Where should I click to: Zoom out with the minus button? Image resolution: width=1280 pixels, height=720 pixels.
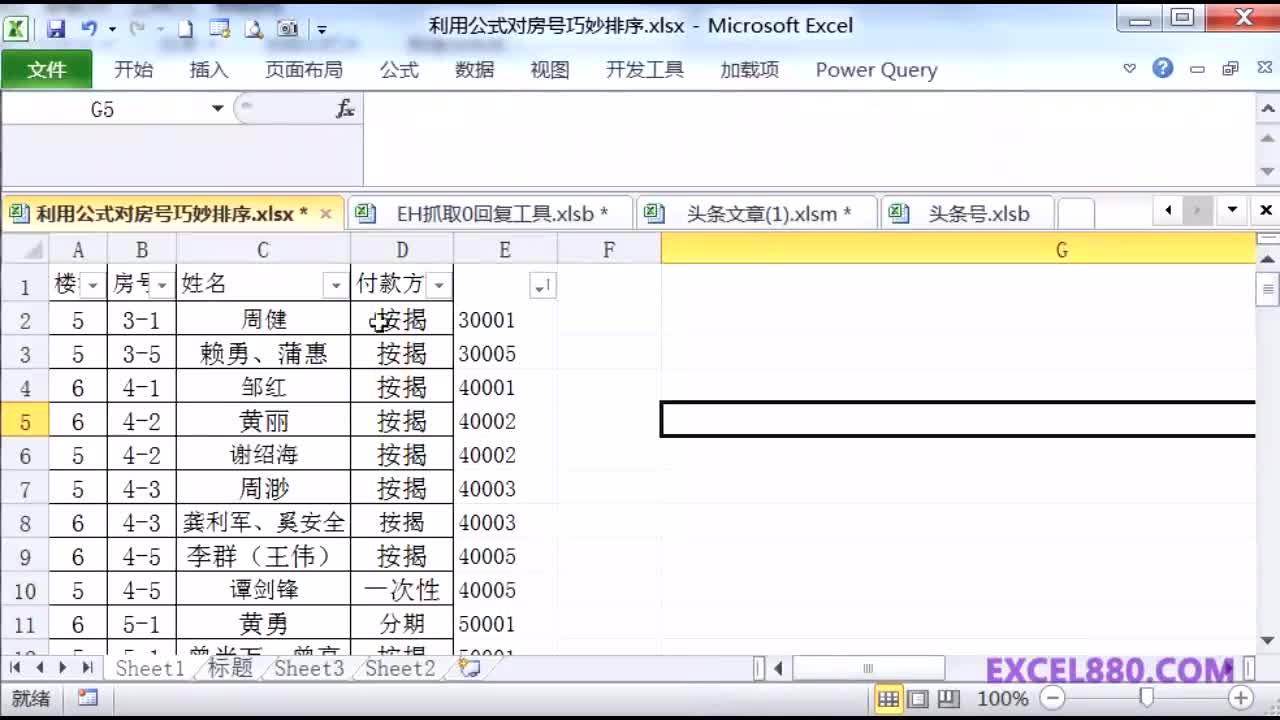click(x=1053, y=697)
